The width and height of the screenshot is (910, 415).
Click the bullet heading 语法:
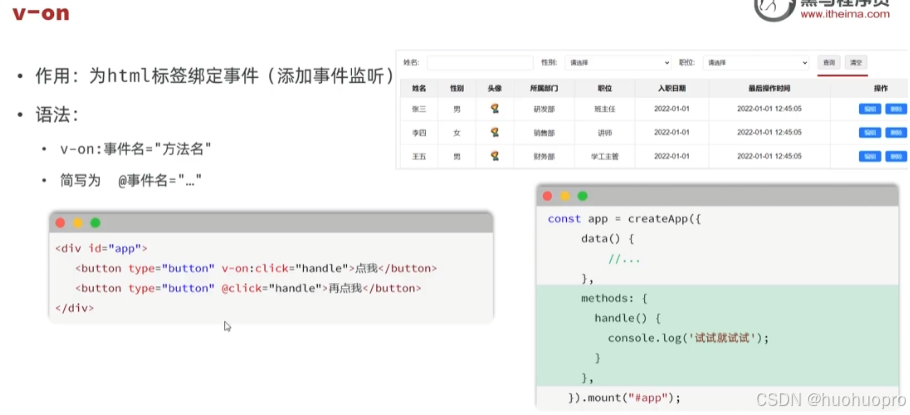tap(57, 114)
